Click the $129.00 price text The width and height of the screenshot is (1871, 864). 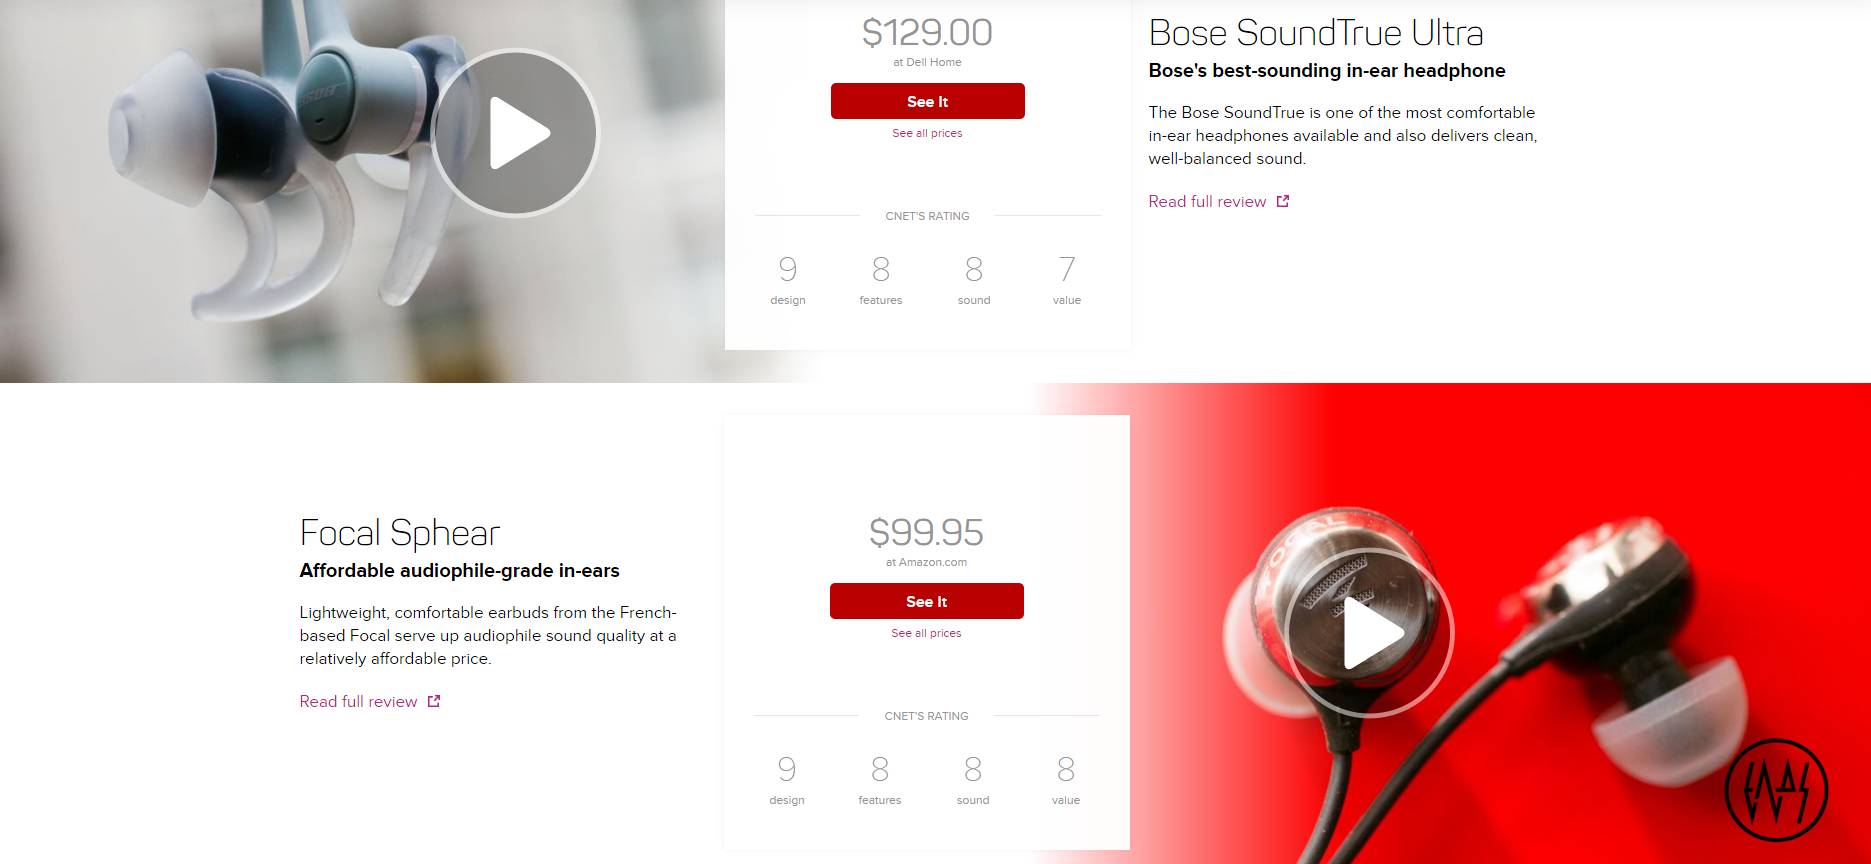pyautogui.click(x=928, y=32)
